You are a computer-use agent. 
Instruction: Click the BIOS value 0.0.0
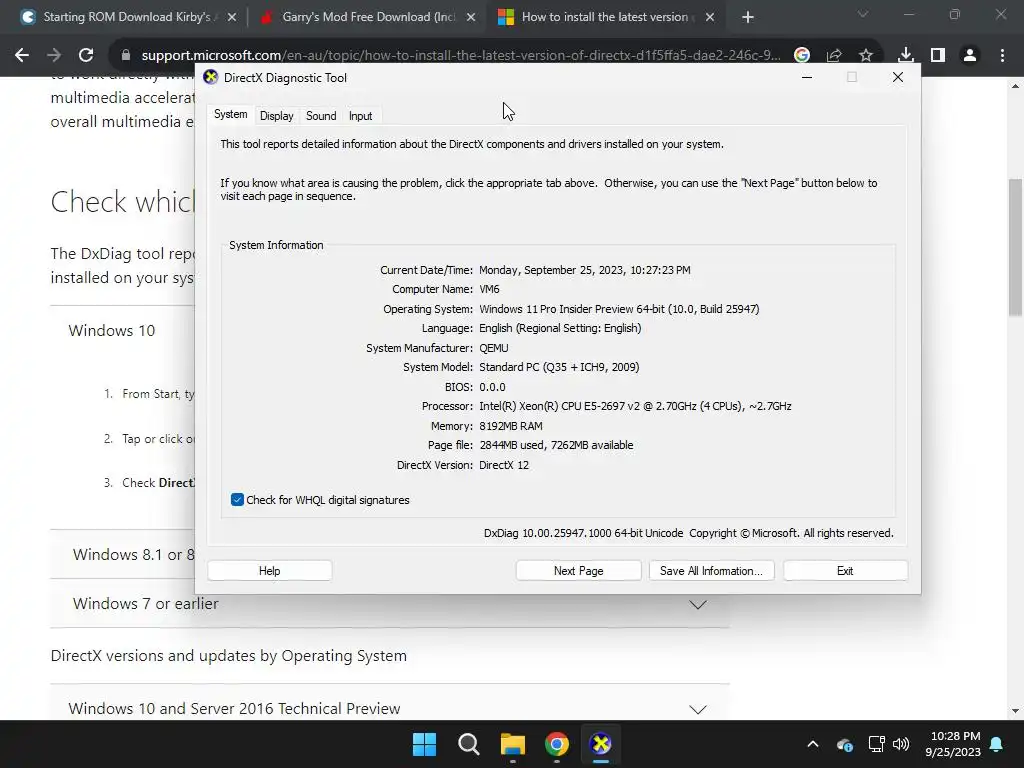(x=492, y=387)
